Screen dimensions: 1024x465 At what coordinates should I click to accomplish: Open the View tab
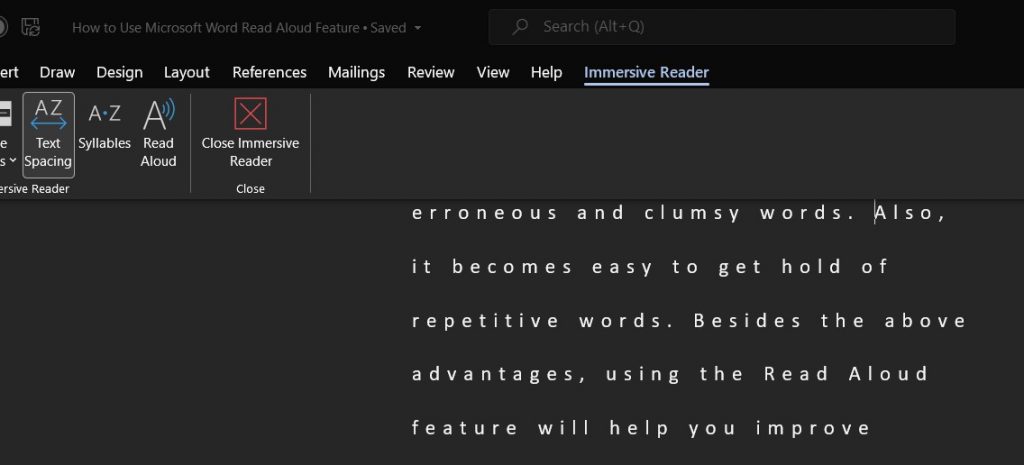tap(493, 72)
